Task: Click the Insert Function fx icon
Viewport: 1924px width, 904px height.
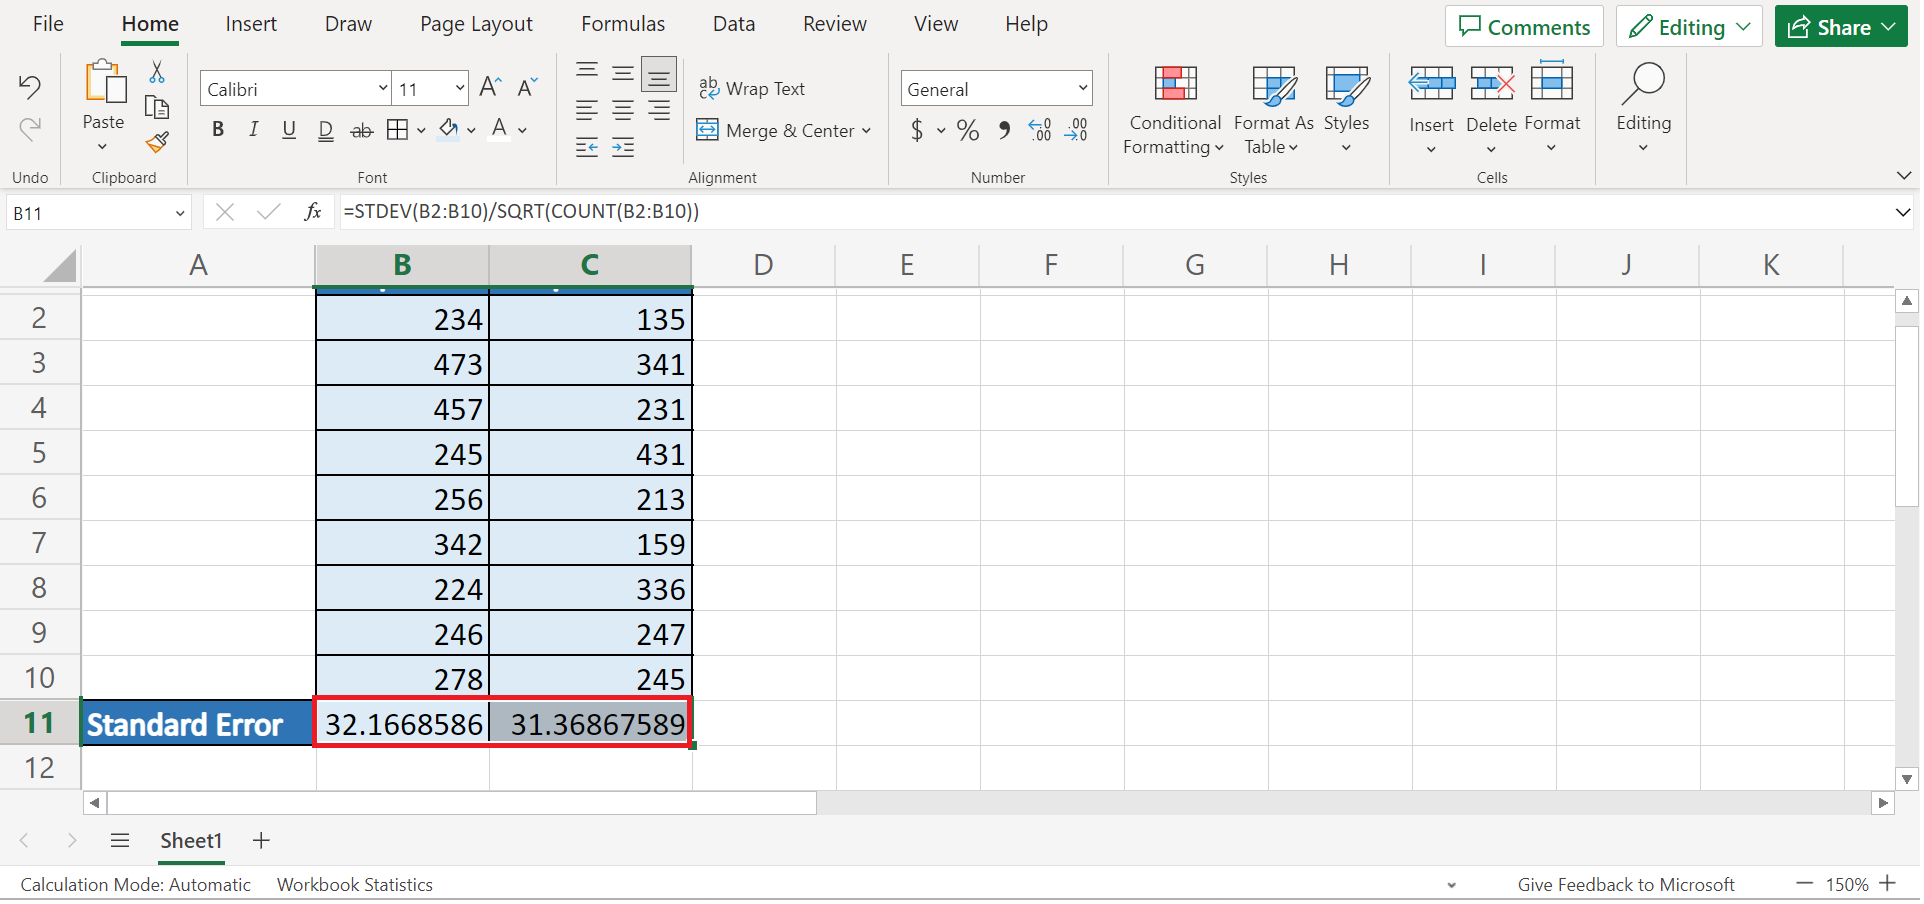Action: tap(312, 212)
